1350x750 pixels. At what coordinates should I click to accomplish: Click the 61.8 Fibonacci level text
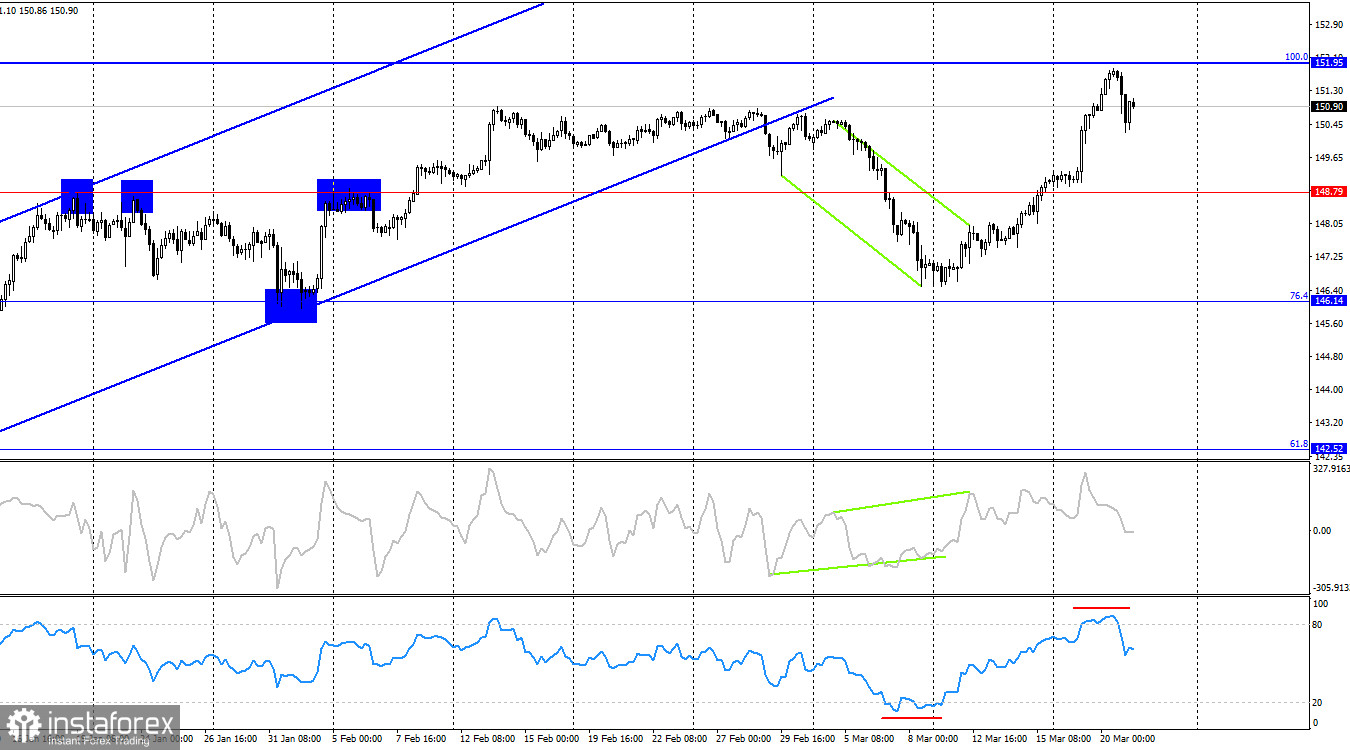click(x=1298, y=443)
